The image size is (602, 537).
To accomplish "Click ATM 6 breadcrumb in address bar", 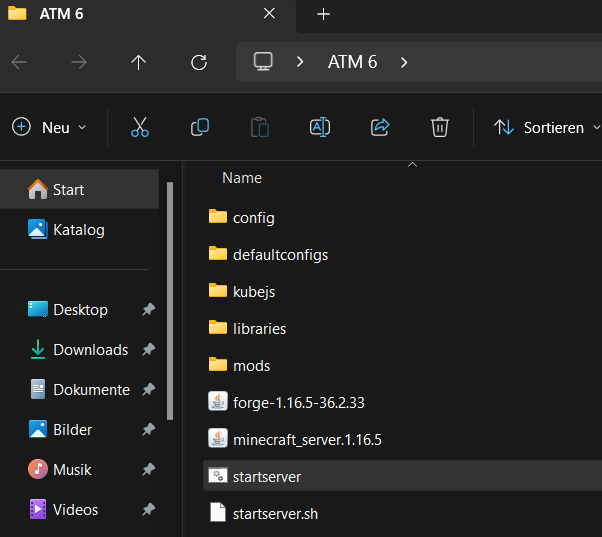I will [352, 62].
